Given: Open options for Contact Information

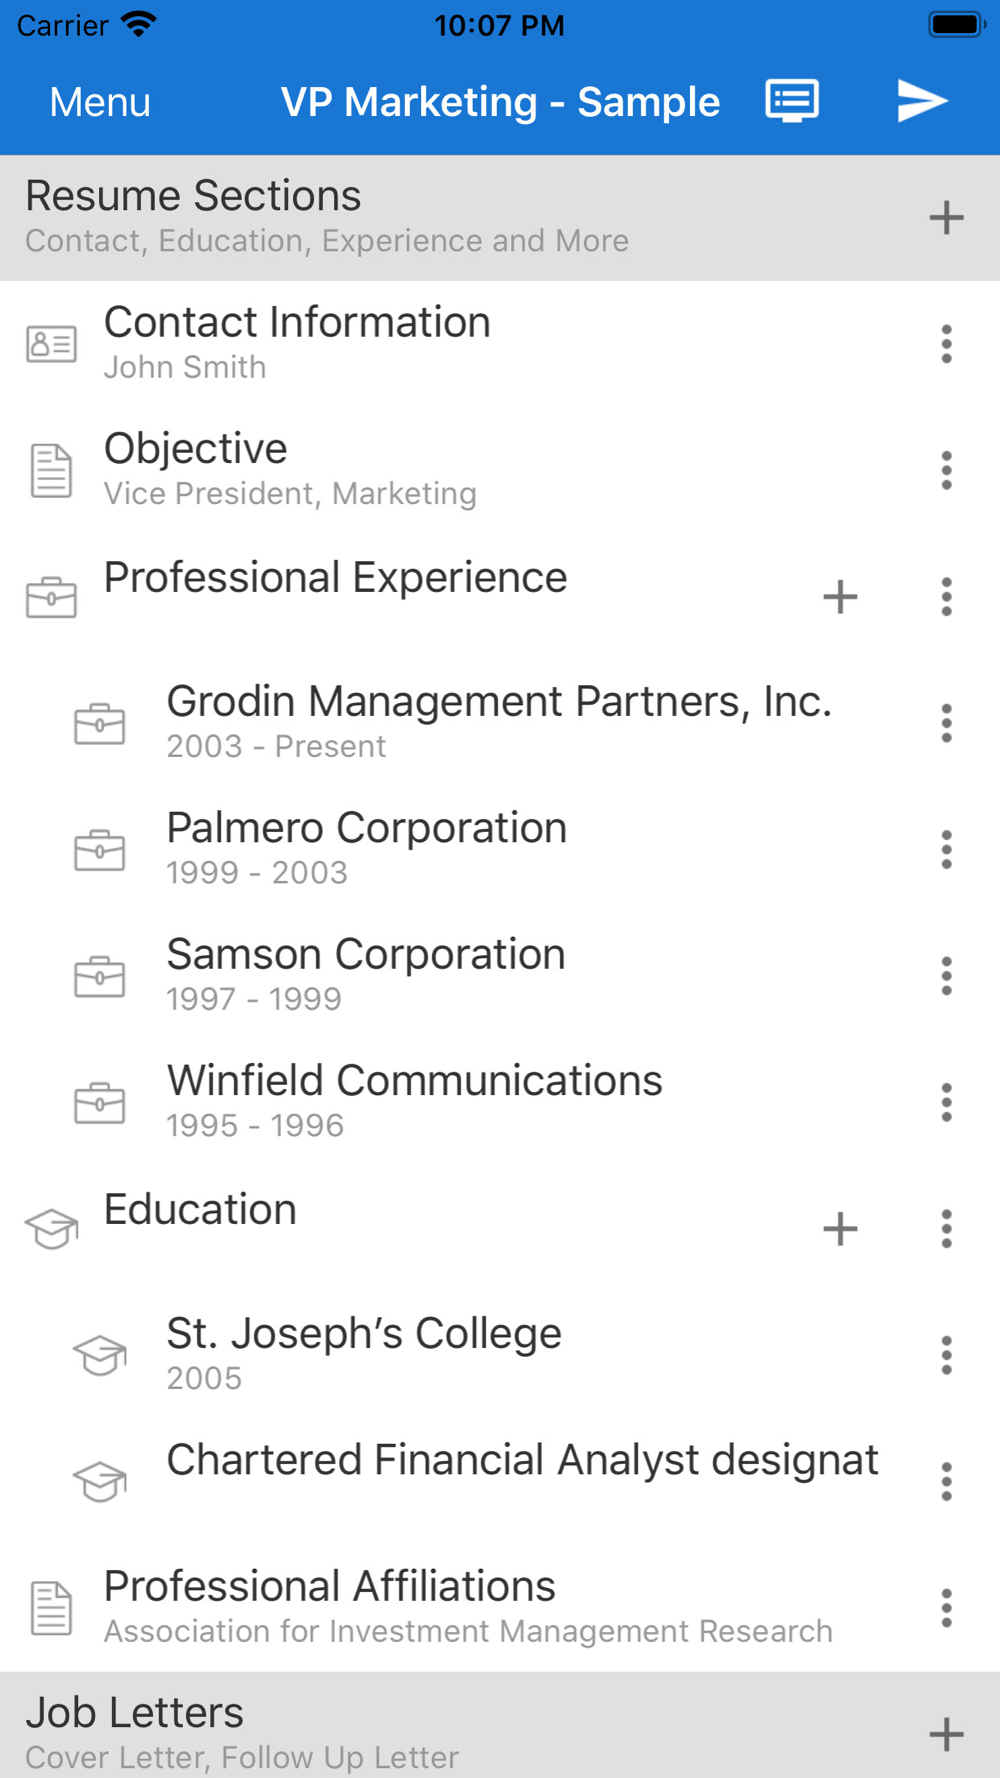Looking at the screenshot, I should (946, 344).
